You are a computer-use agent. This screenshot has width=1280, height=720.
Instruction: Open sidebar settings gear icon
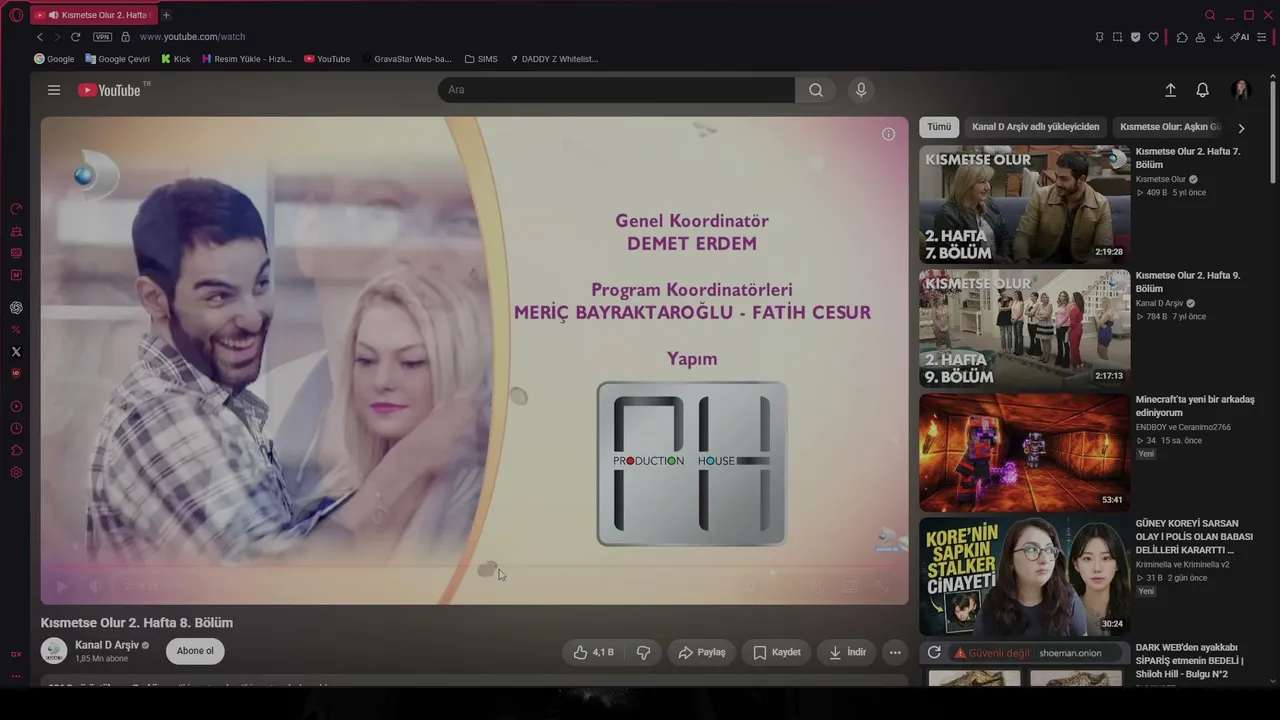coord(16,472)
